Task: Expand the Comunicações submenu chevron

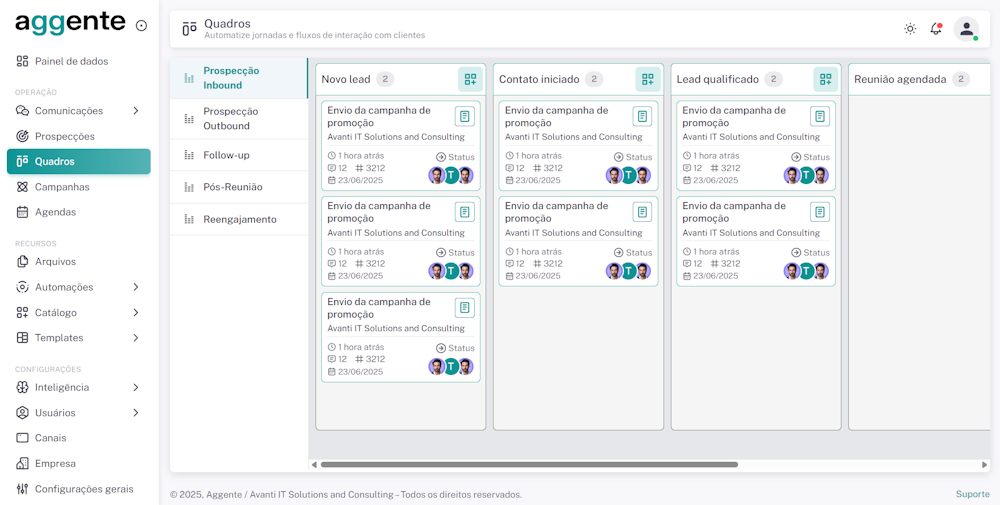Action: pos(135,111)
